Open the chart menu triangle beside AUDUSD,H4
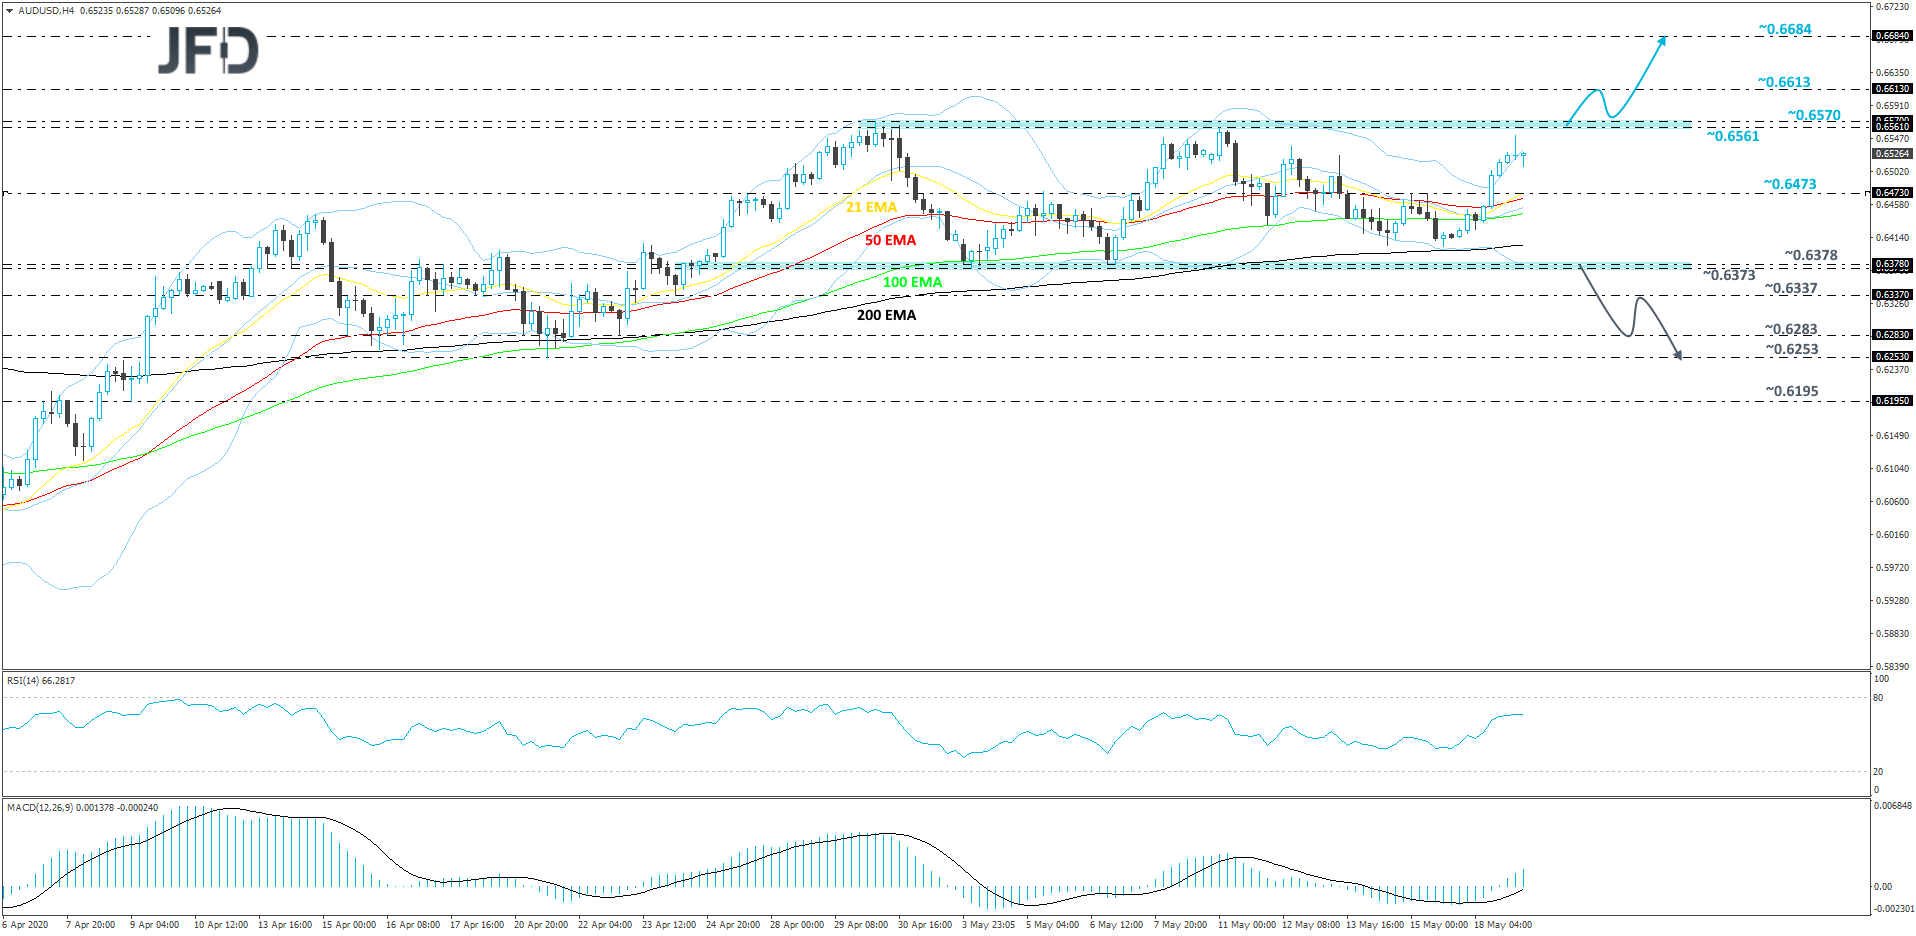 tap(9, 11)
